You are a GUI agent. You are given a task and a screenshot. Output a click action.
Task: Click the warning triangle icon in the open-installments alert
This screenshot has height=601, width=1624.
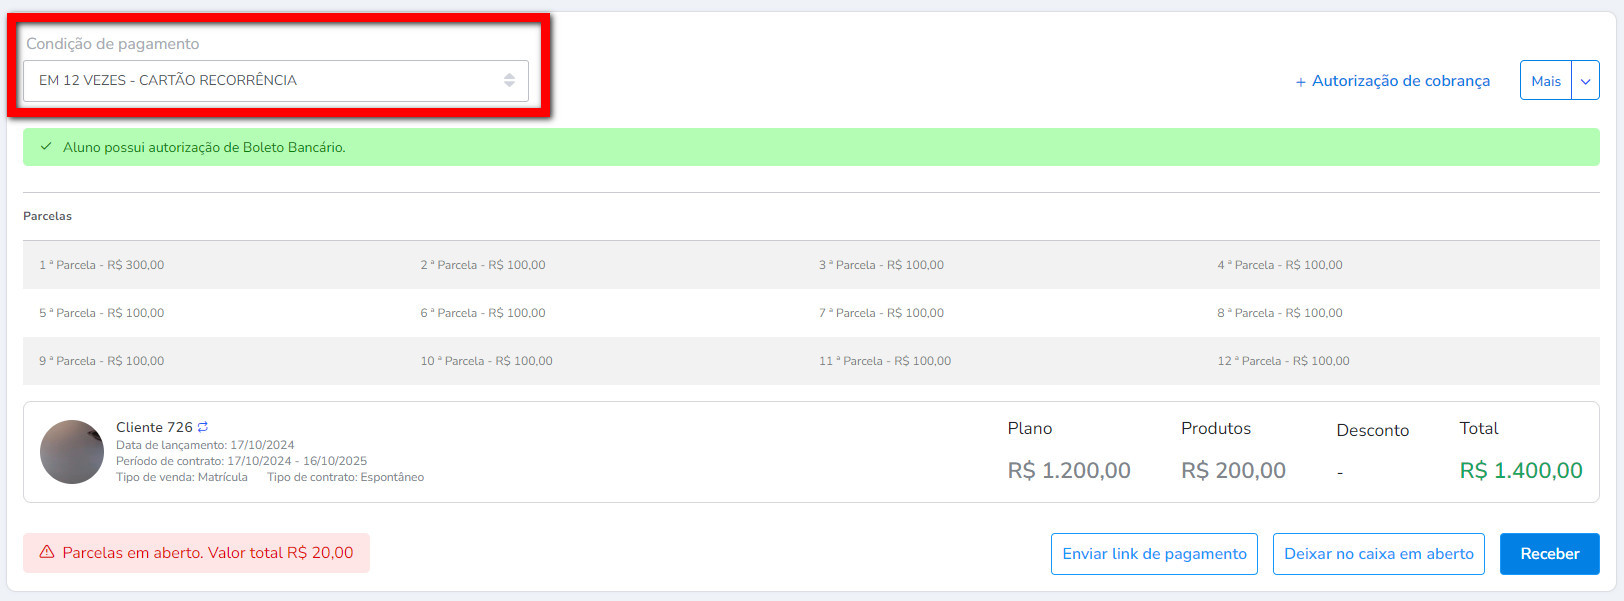click(47, 552)
